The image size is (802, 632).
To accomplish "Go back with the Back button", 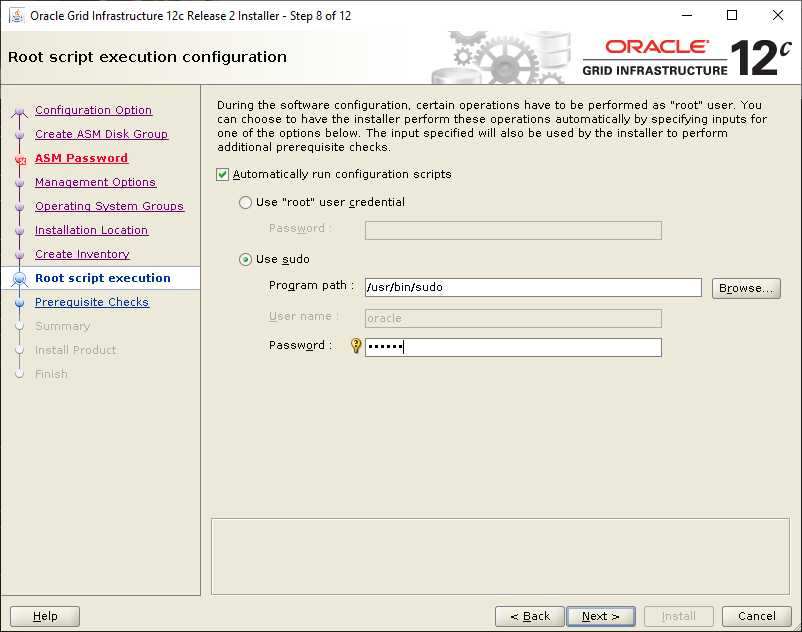I will coord(530,616).
